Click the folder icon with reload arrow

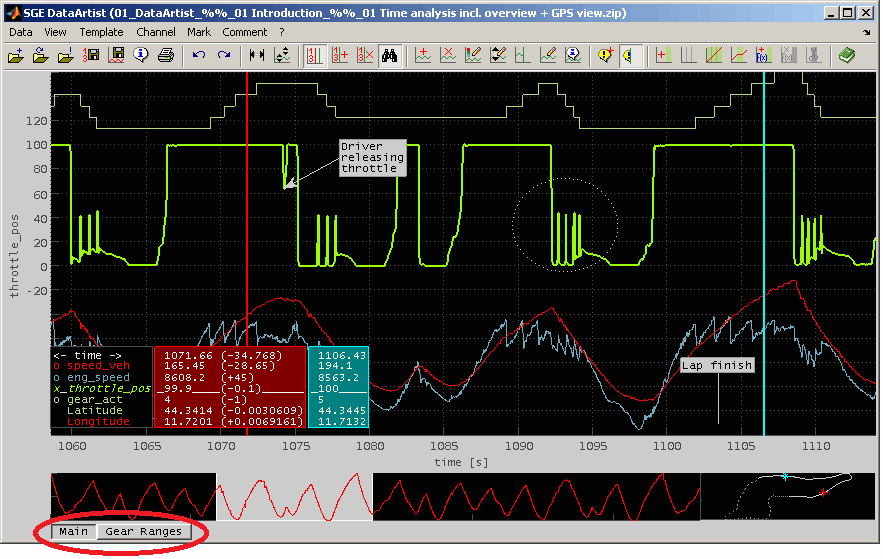(x=41, y=55)
